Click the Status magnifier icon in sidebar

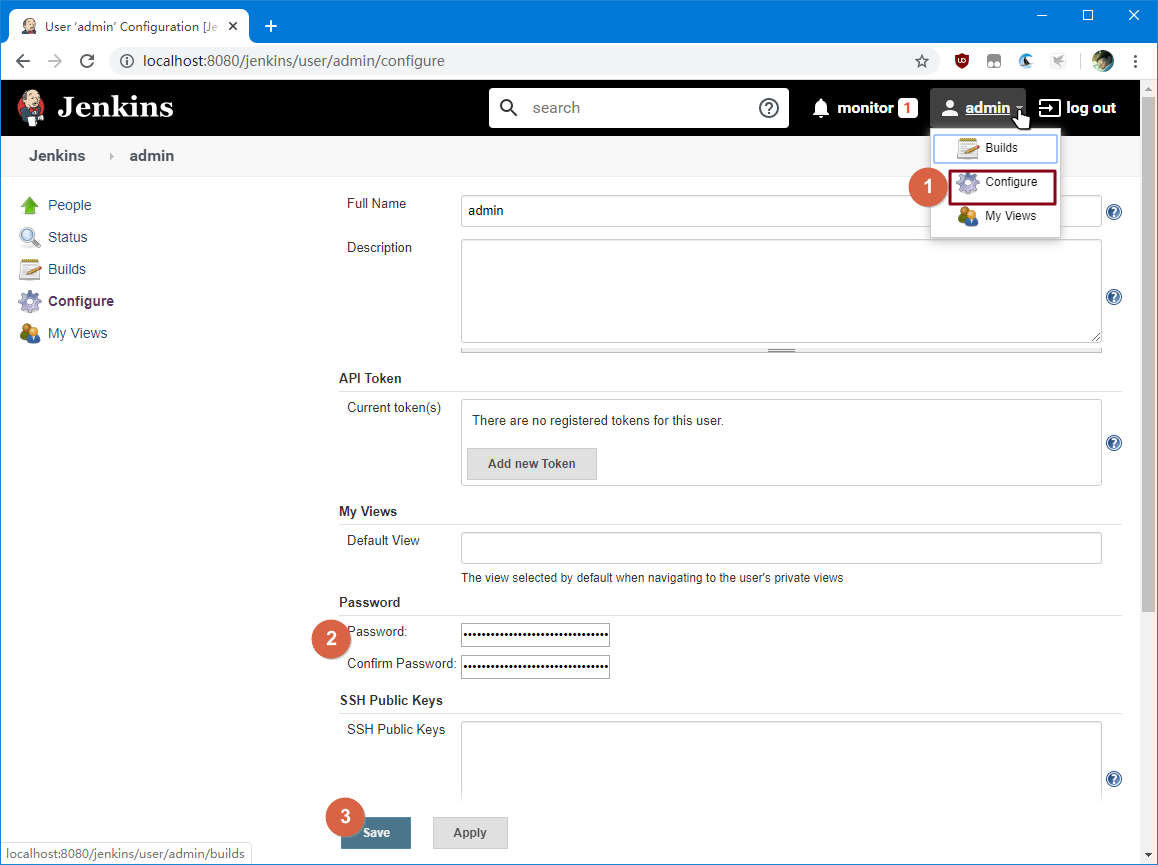point(30,237)
